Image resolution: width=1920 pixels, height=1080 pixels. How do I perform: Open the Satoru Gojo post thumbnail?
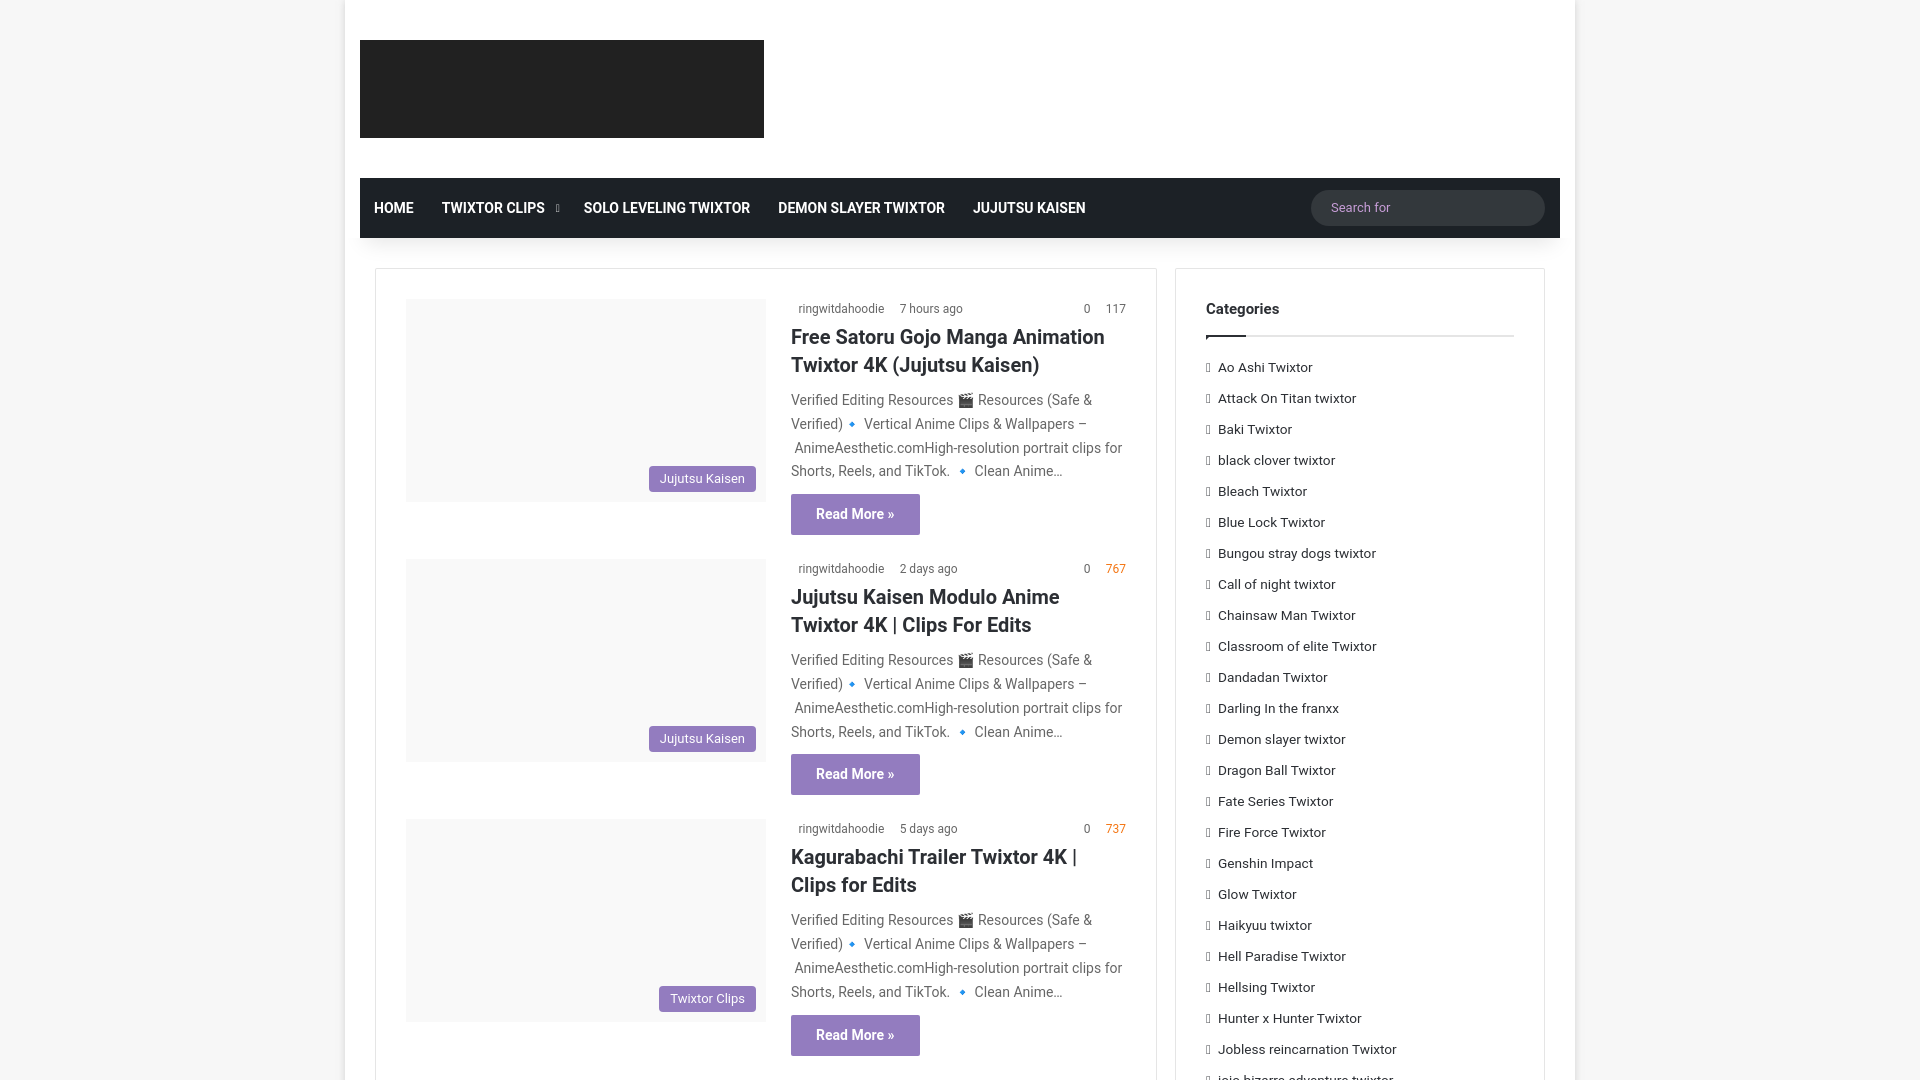tap(586, 400)
